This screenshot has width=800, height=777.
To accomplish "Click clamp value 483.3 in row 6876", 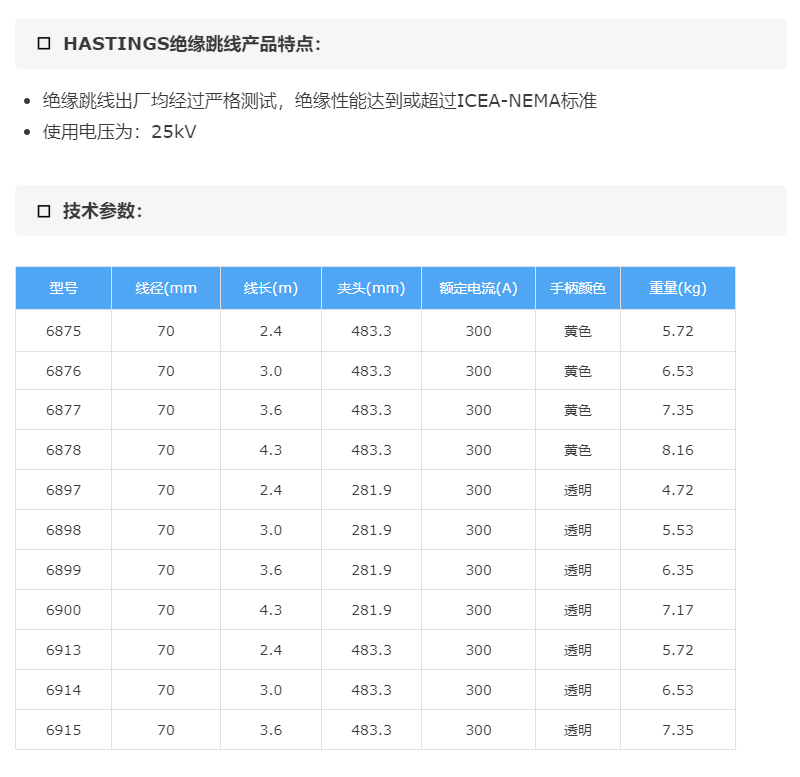I will pos(371,371).
